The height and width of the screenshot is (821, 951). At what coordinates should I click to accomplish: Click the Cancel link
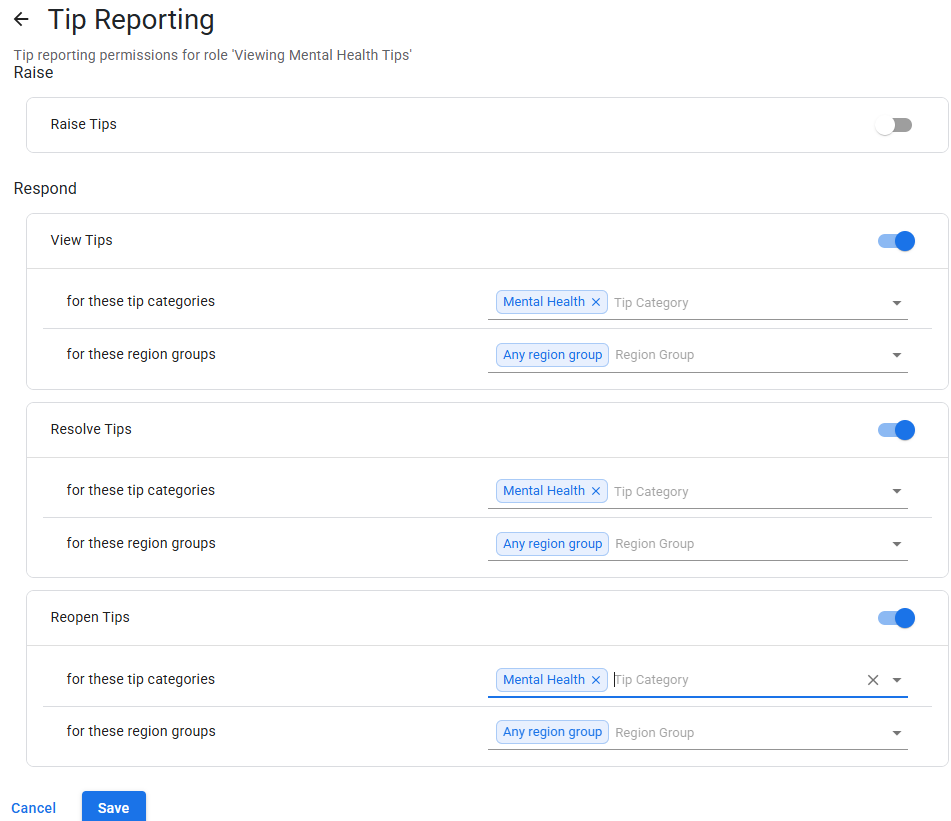33,808
